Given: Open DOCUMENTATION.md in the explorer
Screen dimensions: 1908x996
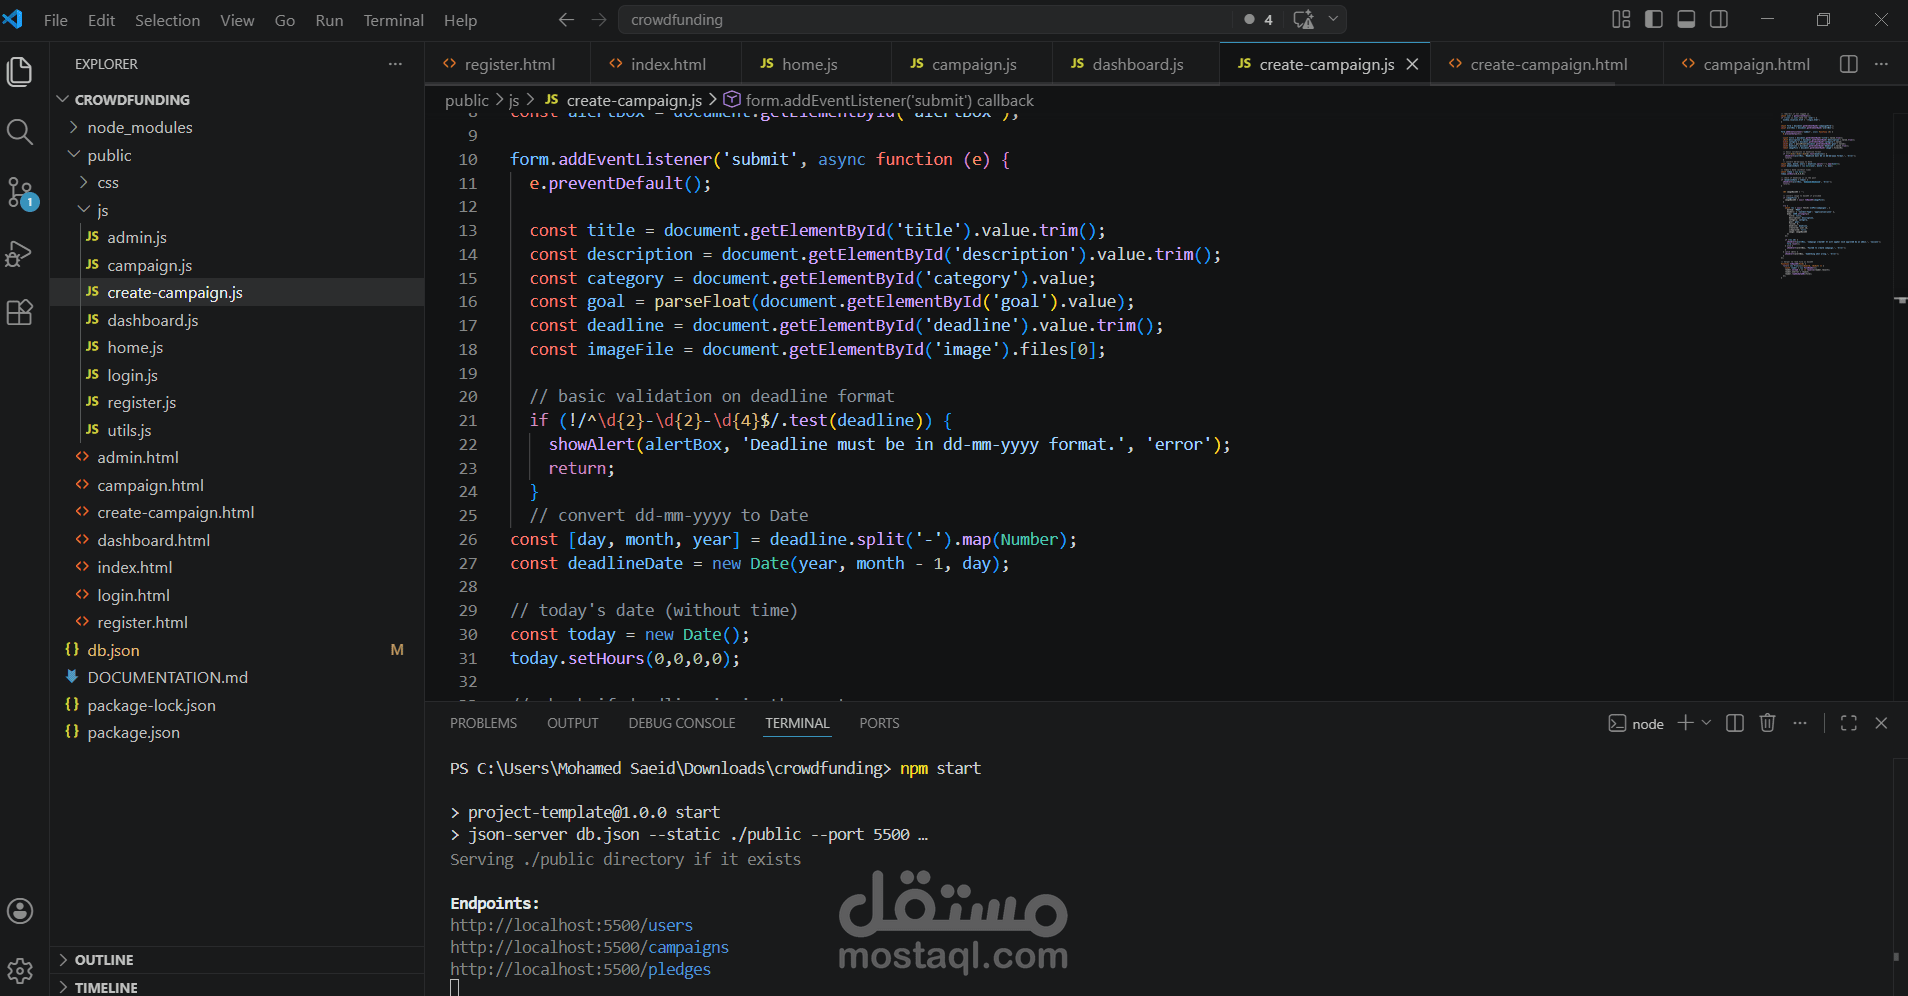Looking at the screenshot, I should 167,678.
